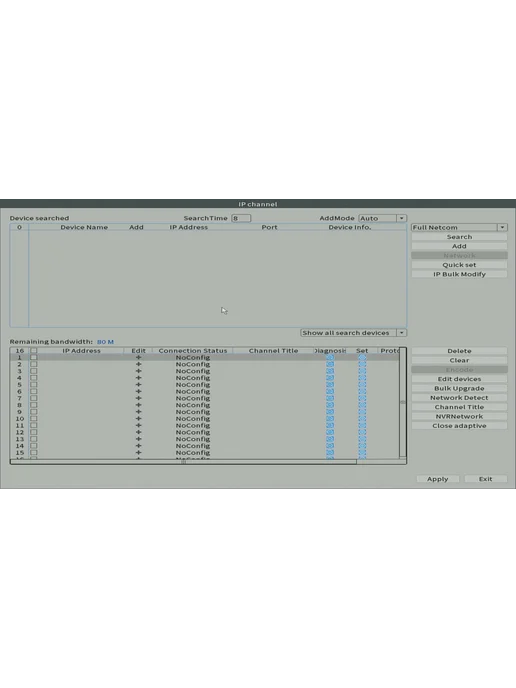This screenshot has height=688, width=516.
Task: Click the Connection Status column header
Action: [193, 351]
